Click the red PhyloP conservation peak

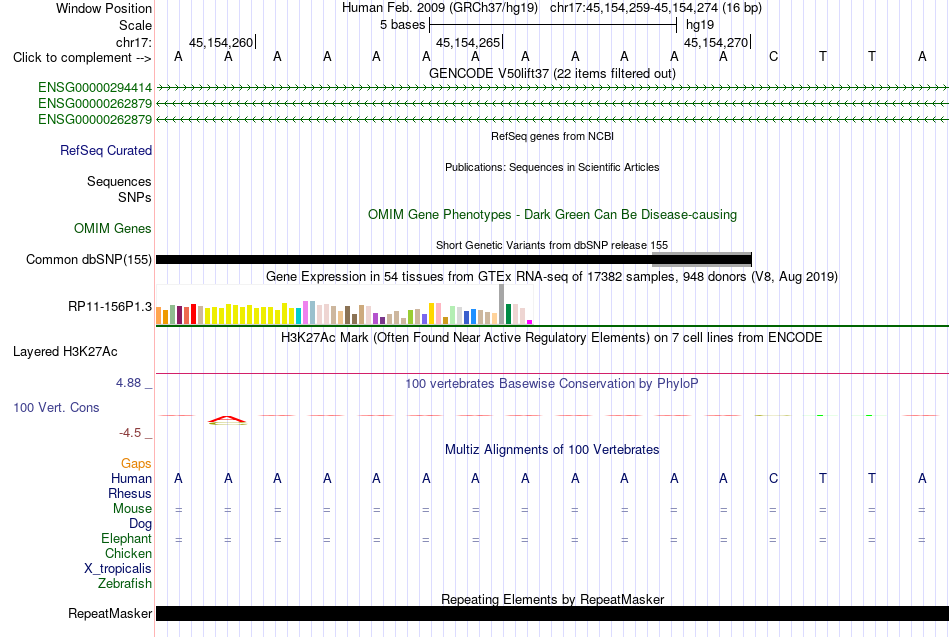(x=227, y=419)
